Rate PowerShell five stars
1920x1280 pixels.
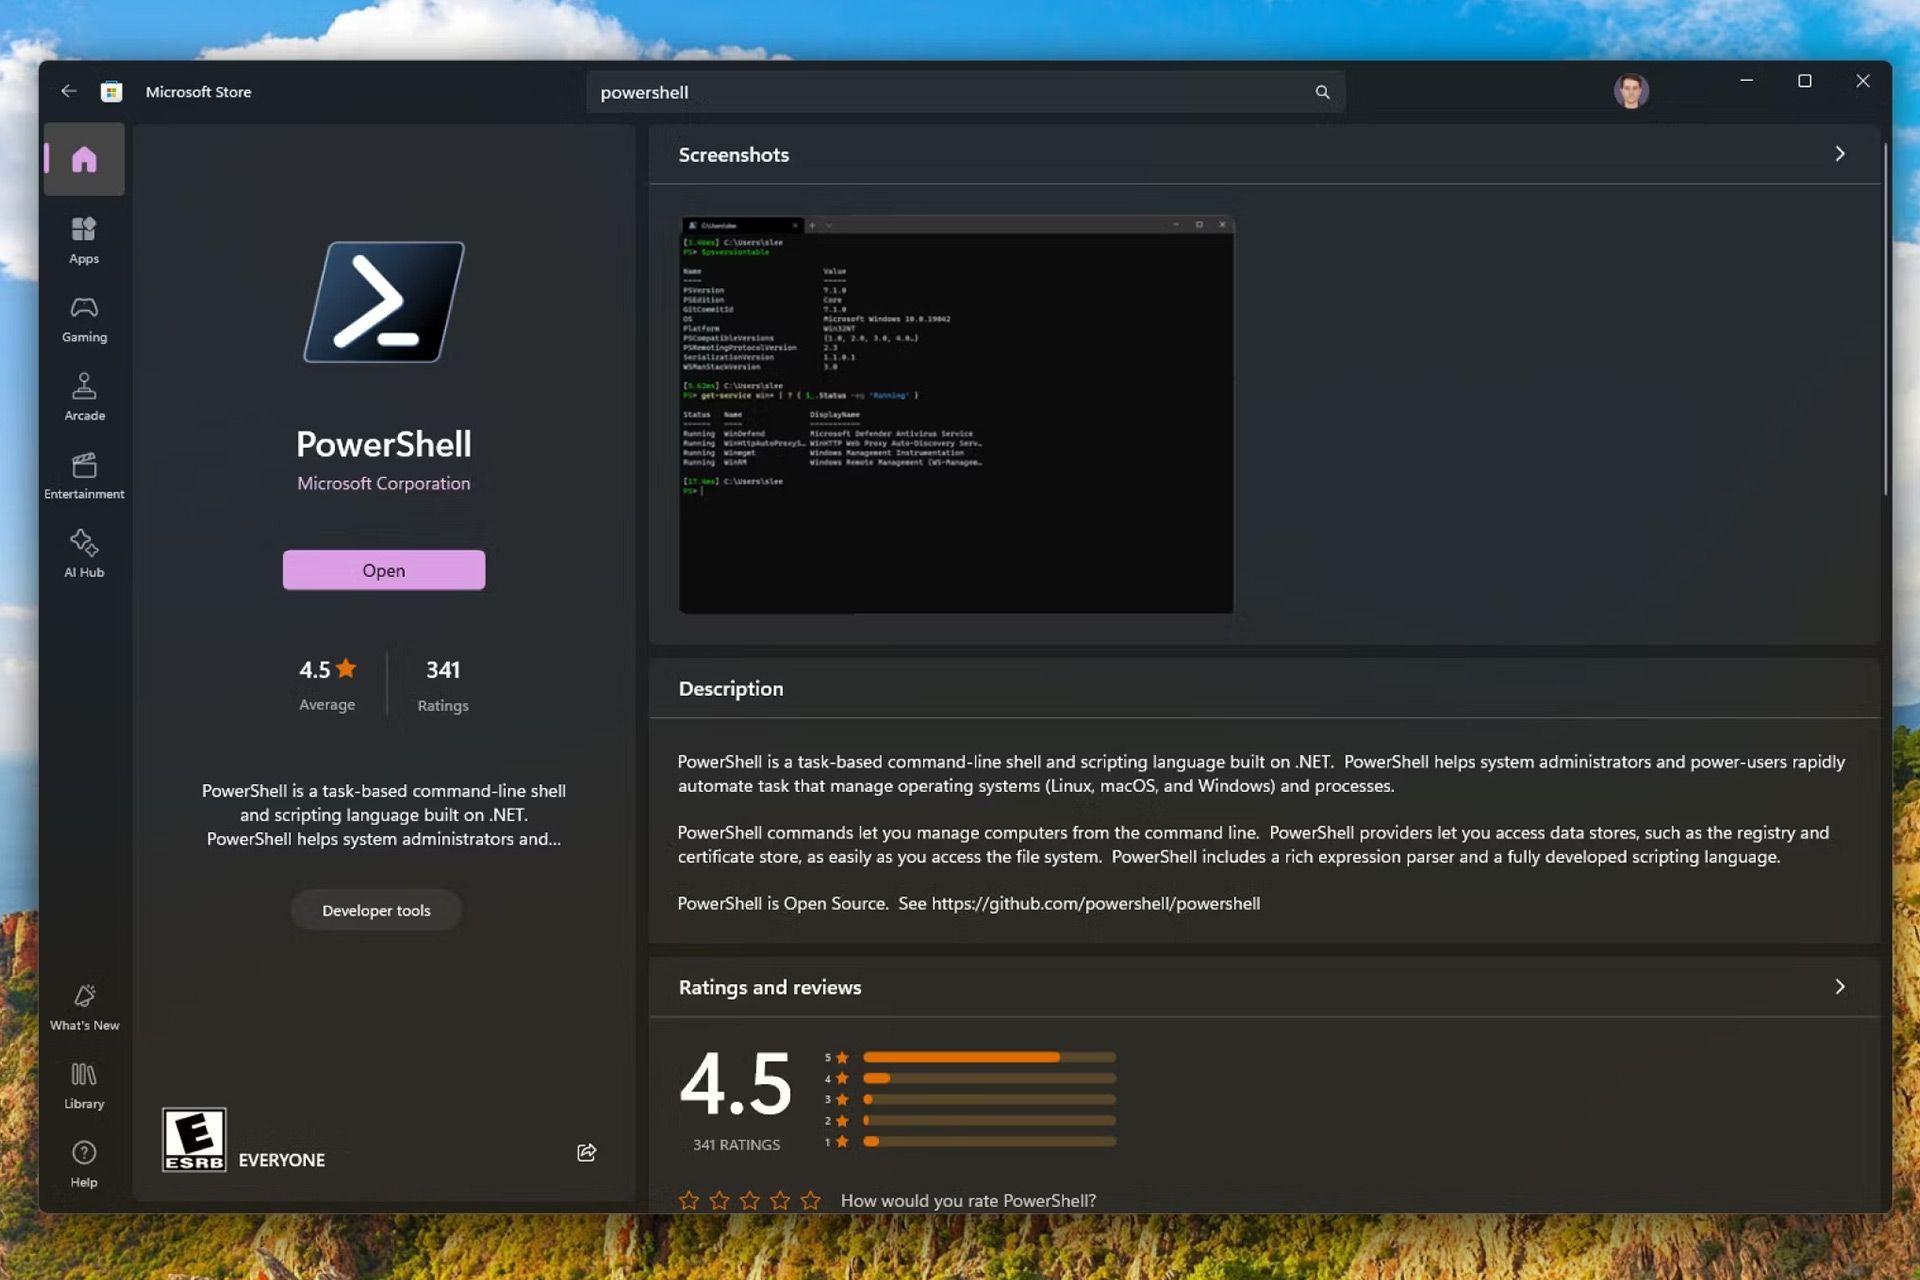tap(811, 1200)
